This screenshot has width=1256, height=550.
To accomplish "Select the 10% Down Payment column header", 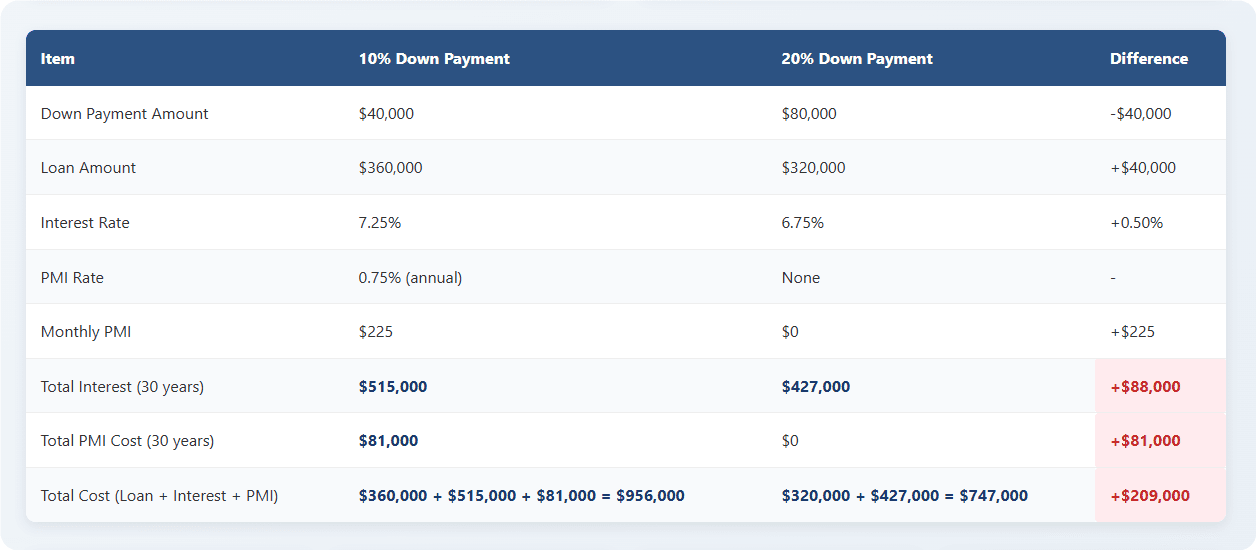I will [x=434, y=59].
